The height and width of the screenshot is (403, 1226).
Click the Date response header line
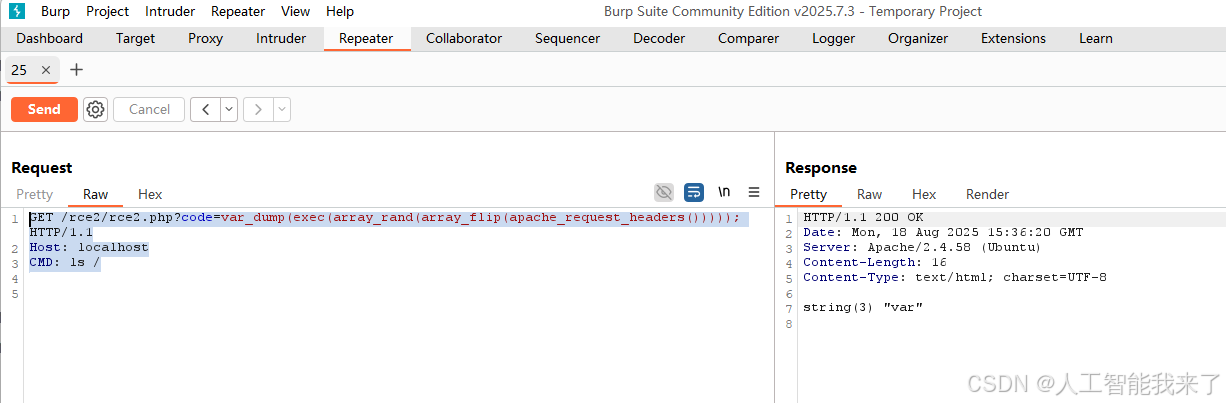pyautogui.click(x=943, y=233)
